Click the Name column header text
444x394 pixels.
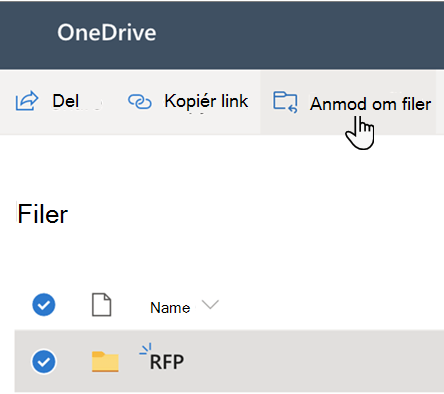tap(170, 307)
